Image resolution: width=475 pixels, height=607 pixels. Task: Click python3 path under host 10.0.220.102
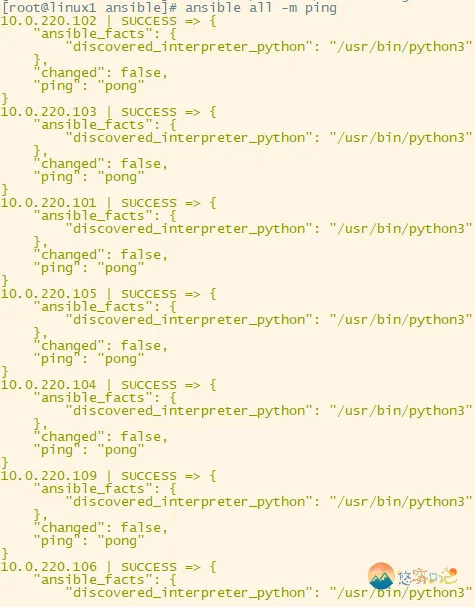click(401, 47)
